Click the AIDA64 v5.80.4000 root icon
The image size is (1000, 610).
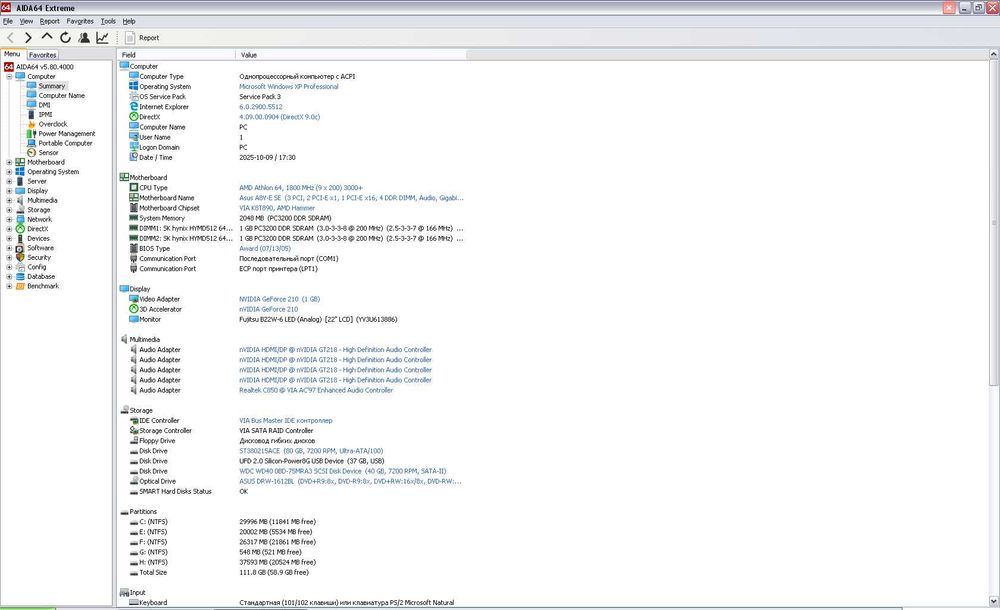(x=9, y=67)
